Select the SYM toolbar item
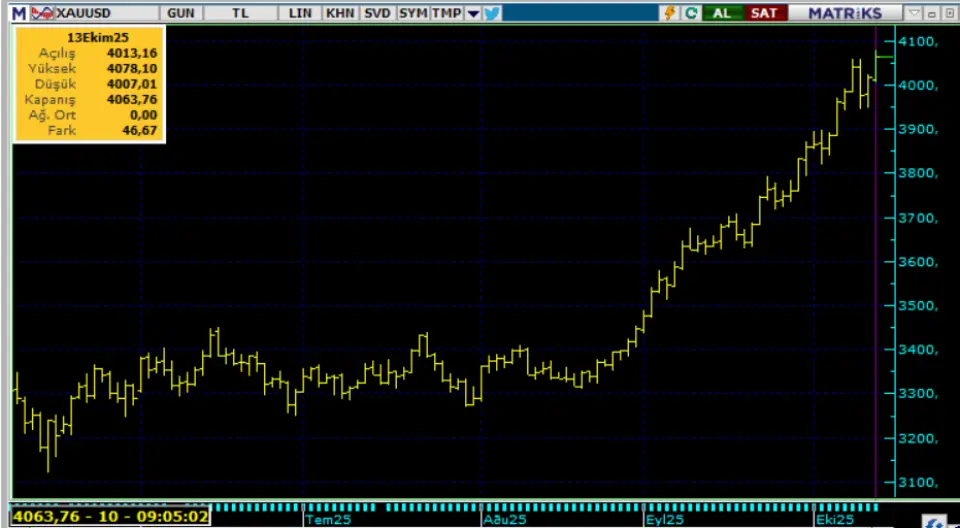The width and height of the screenshot is (960, 528). [x=412, y=13]
